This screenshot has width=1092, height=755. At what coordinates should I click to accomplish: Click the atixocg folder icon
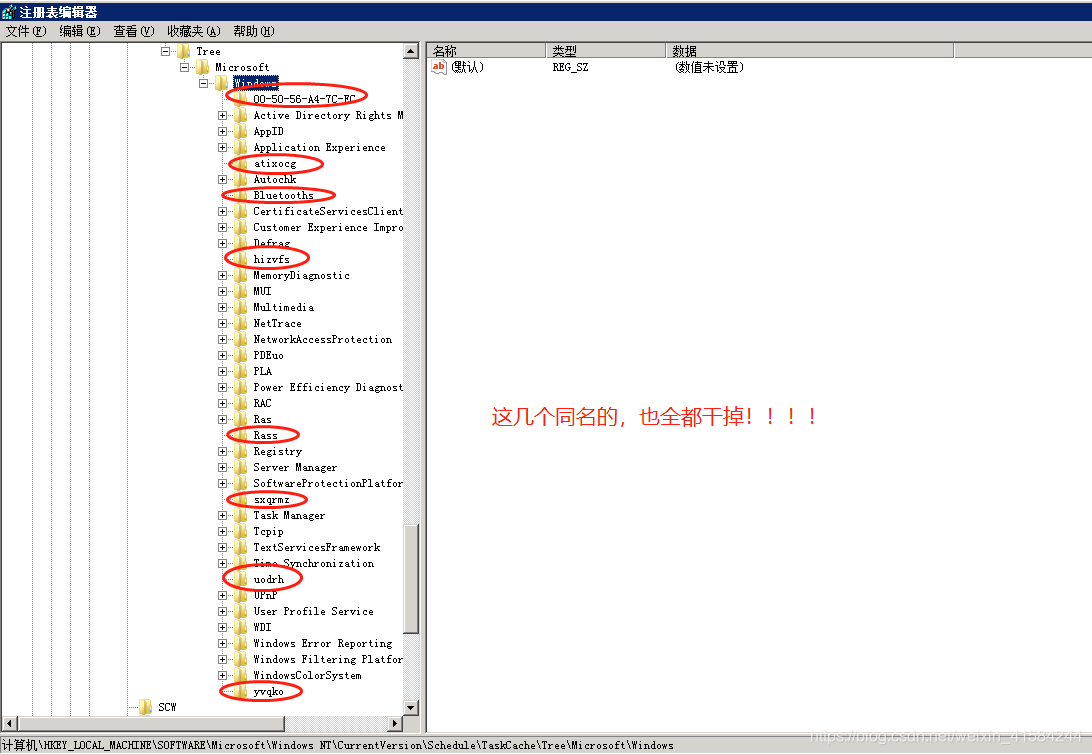241,163
